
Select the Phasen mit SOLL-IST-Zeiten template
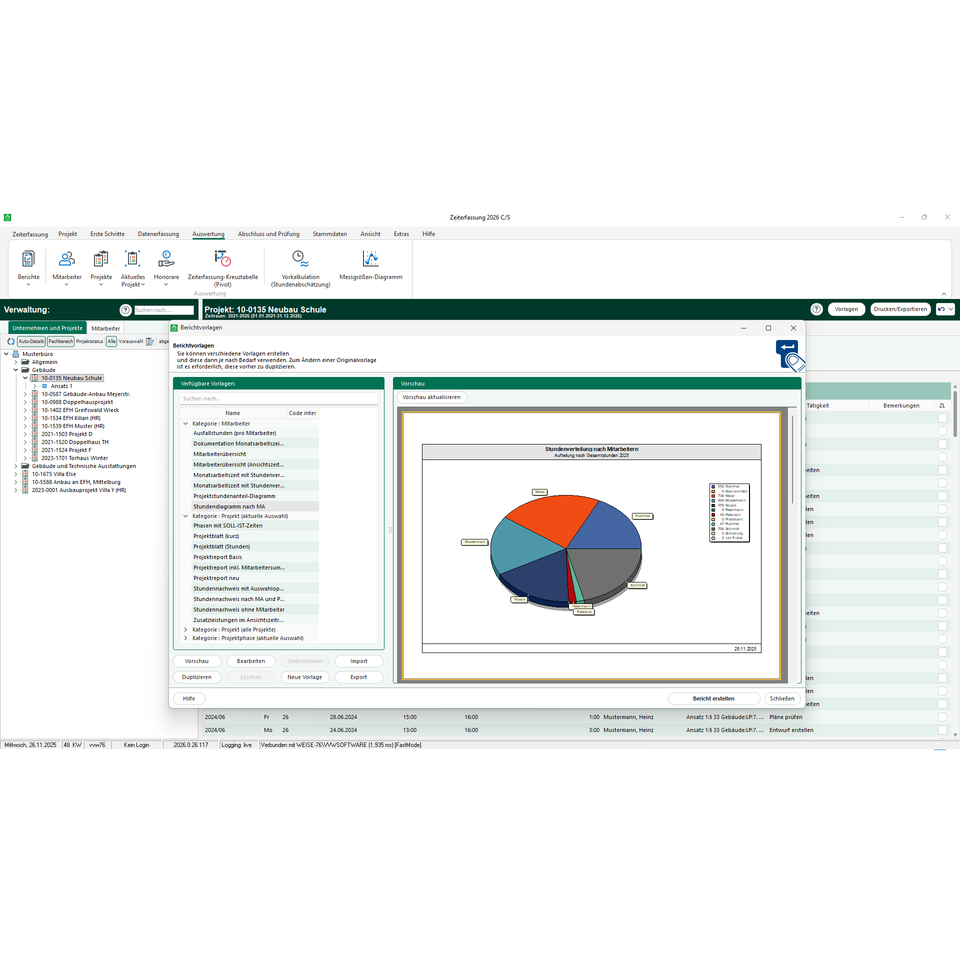coord(255,525)
